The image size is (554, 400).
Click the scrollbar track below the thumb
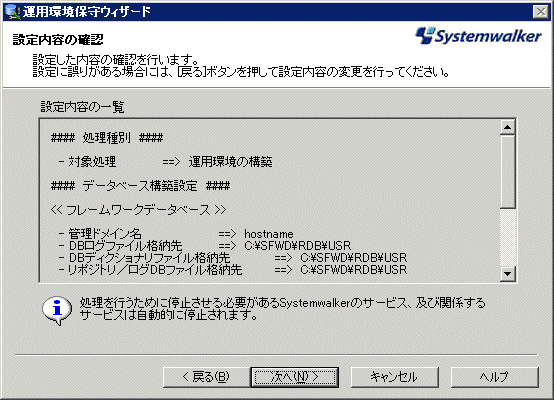pos(508,237)
